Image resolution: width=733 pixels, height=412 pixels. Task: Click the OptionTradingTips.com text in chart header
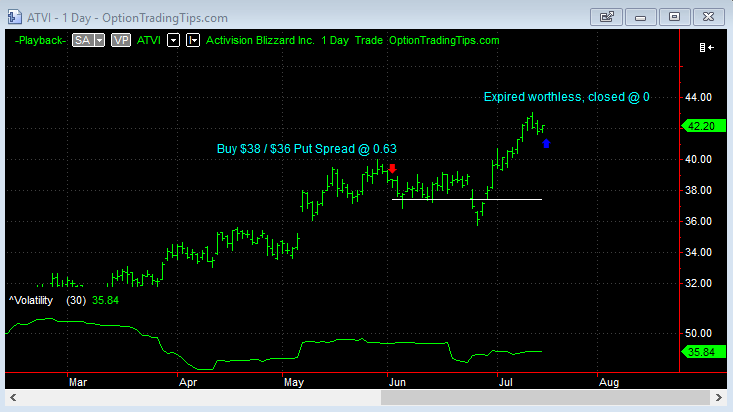pyautogui.click(x=444, y=41)
